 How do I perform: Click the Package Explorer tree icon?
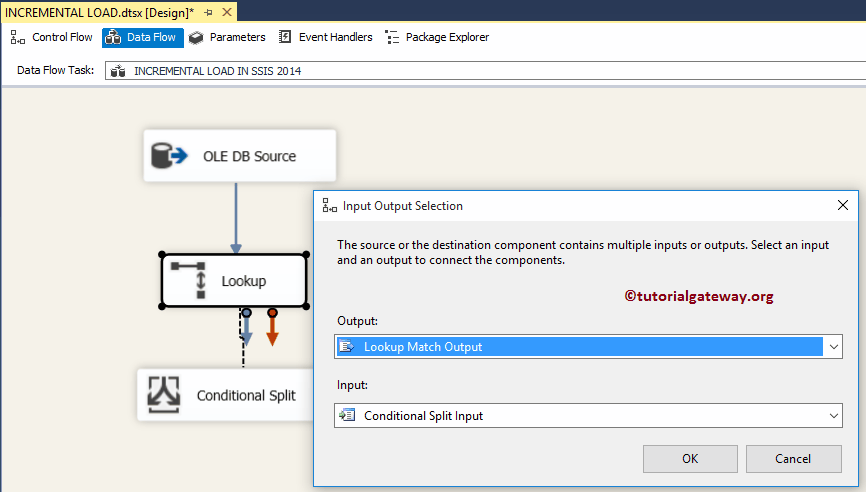tap(392, 37)
